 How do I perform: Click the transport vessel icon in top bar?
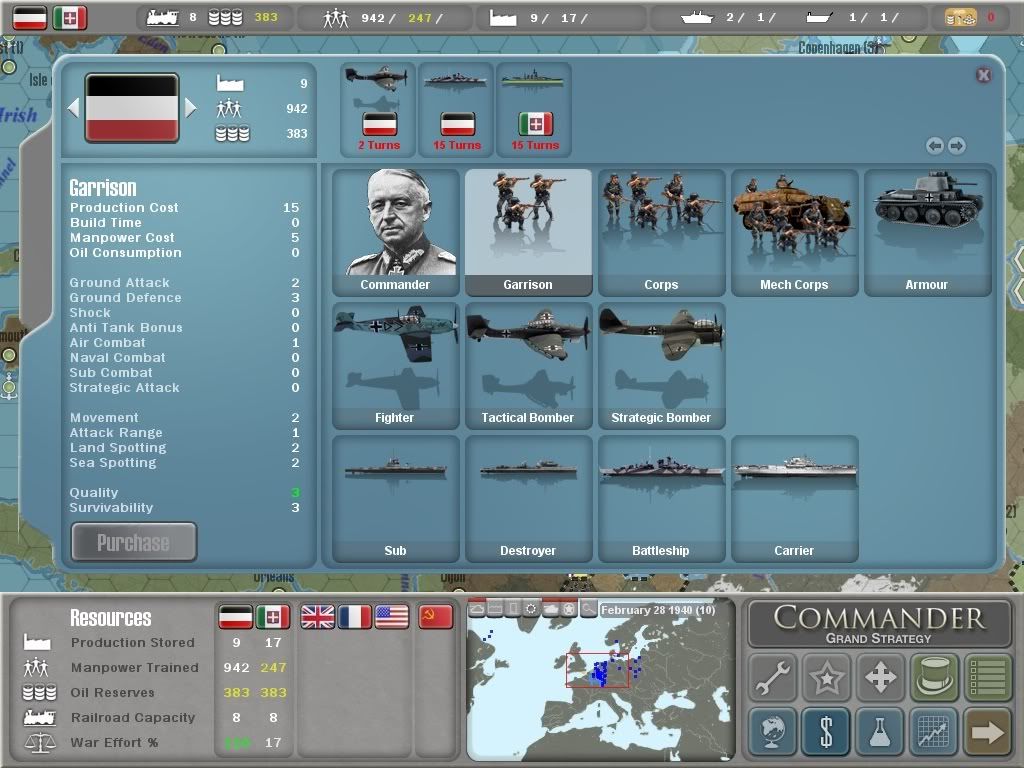[820, 18]
